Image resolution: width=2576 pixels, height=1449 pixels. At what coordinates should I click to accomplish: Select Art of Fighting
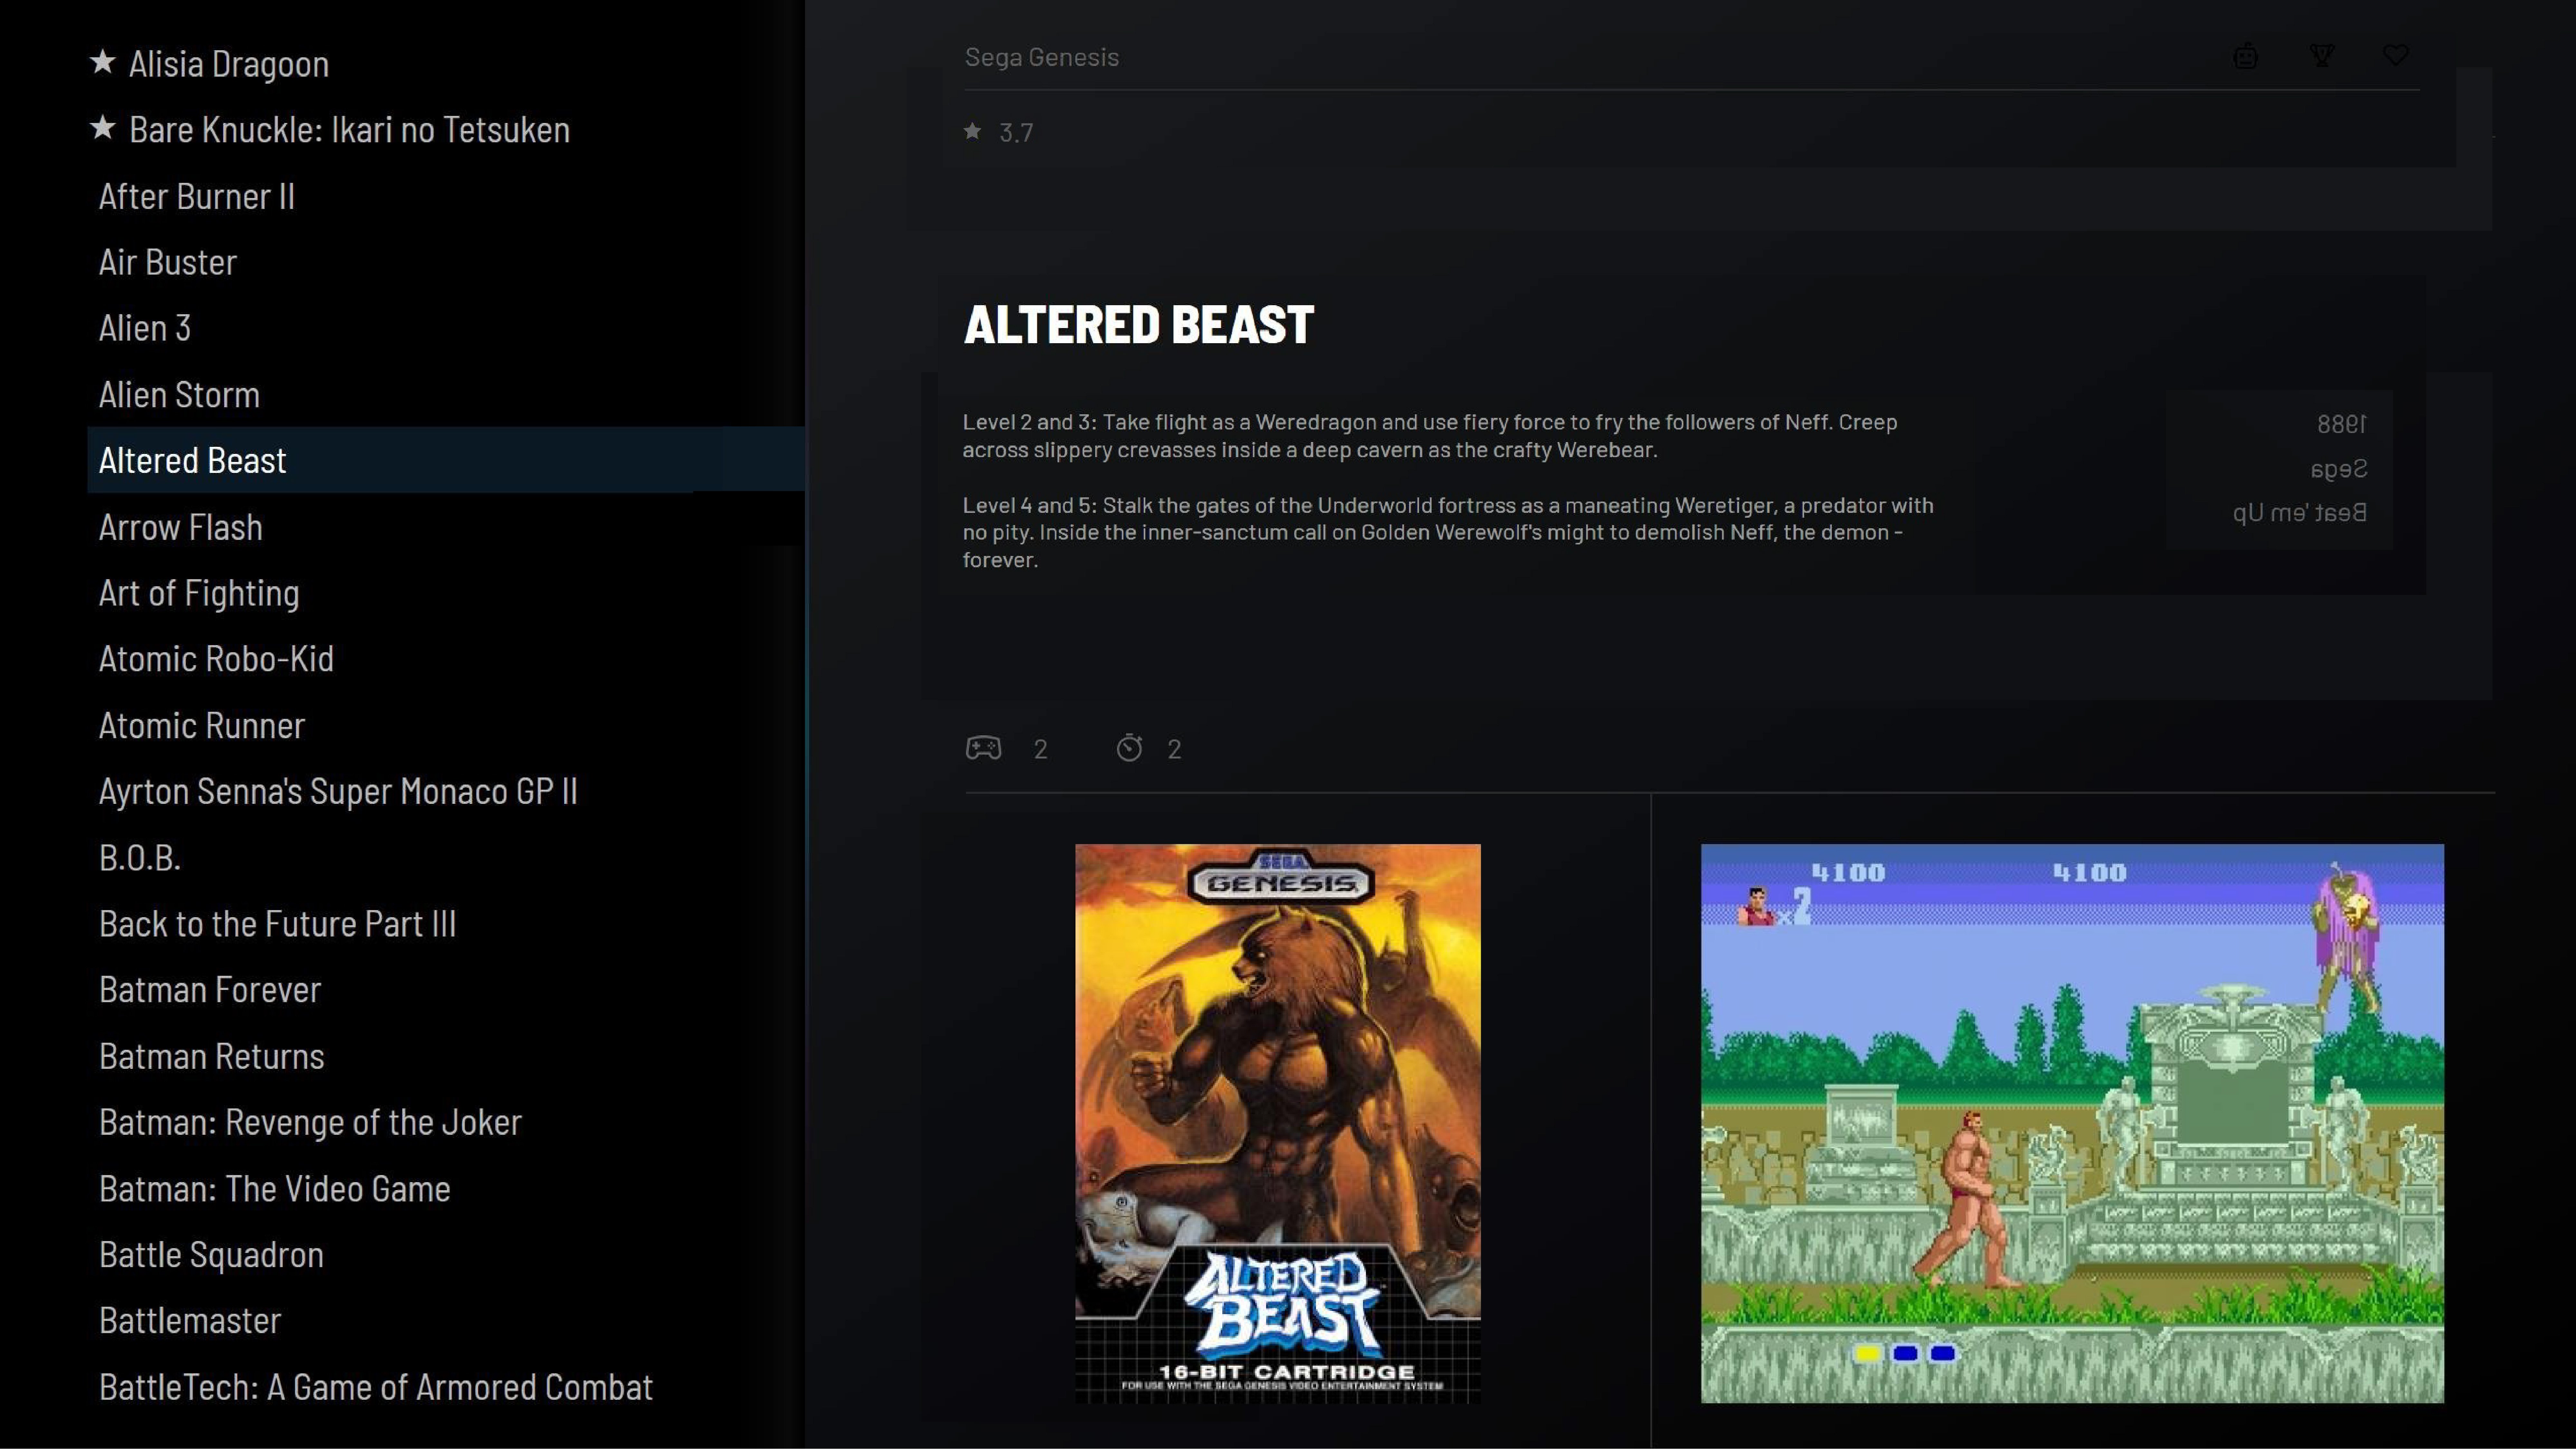[x=199, y=593]
